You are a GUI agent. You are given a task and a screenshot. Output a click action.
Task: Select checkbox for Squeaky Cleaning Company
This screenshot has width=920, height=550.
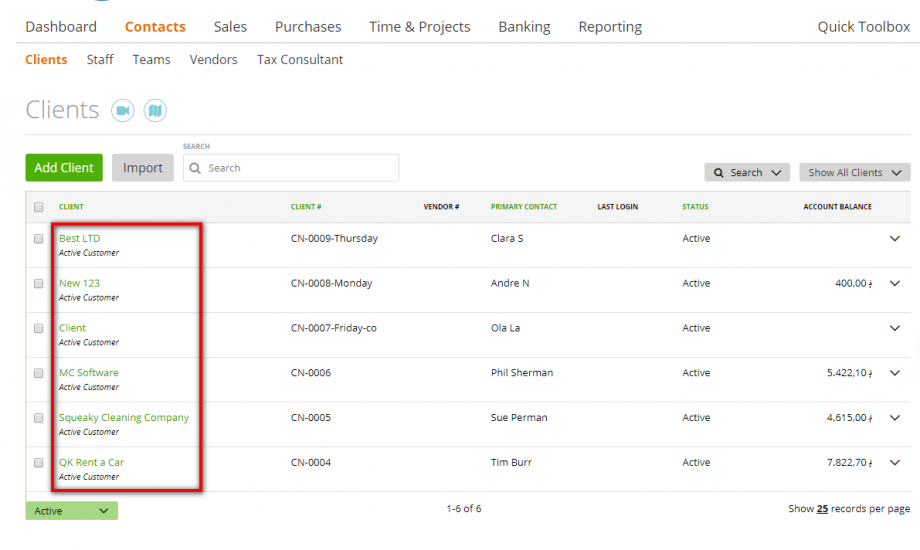[x=39, y=418]
